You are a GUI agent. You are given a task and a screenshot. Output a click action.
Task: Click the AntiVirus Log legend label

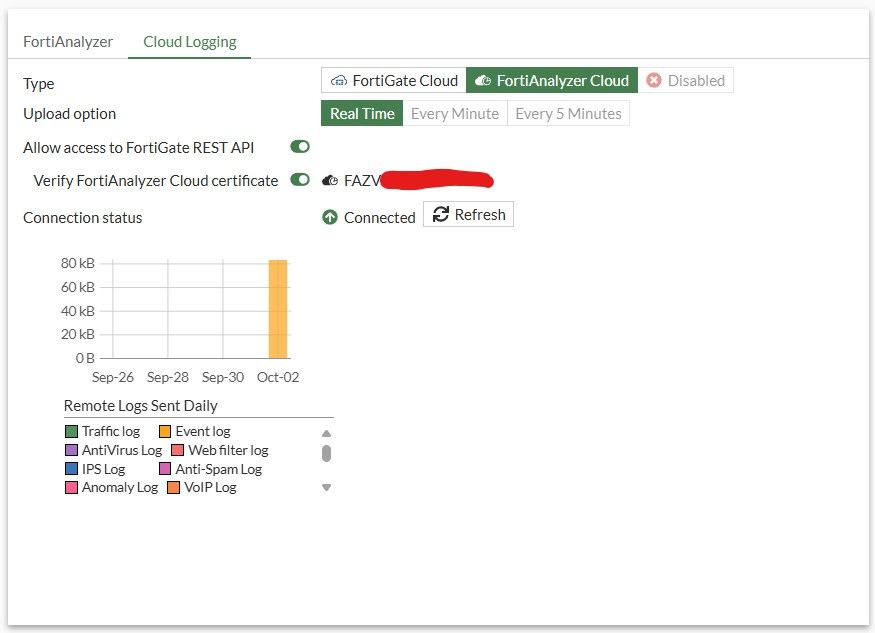click(x=122, y=450)
